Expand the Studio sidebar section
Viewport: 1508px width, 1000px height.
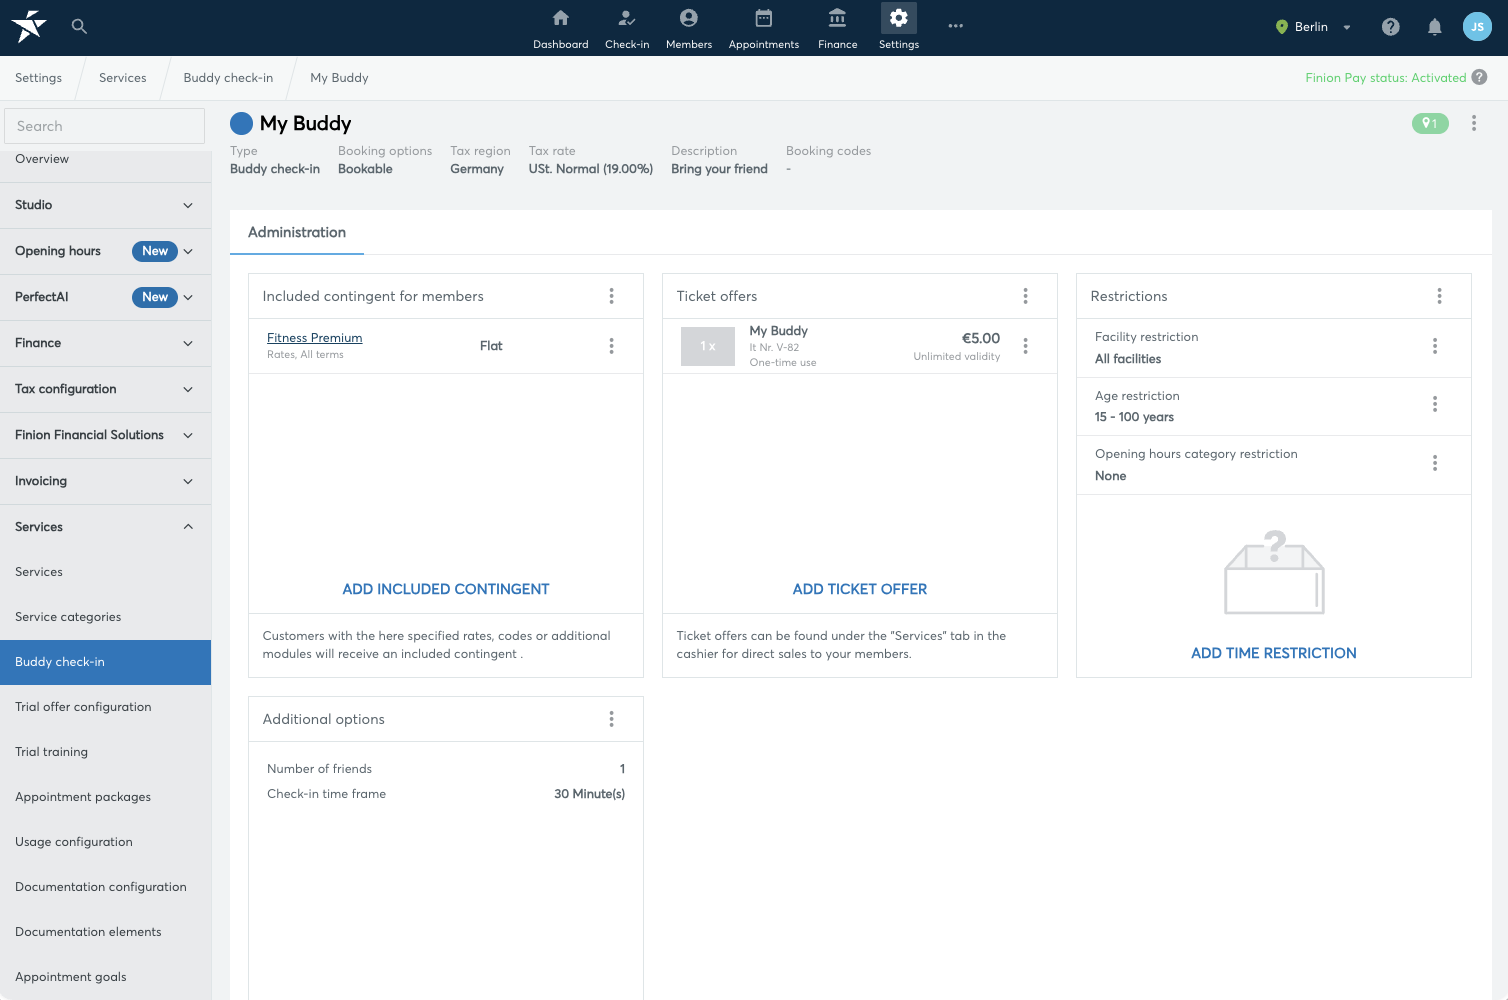coord(105,205)
